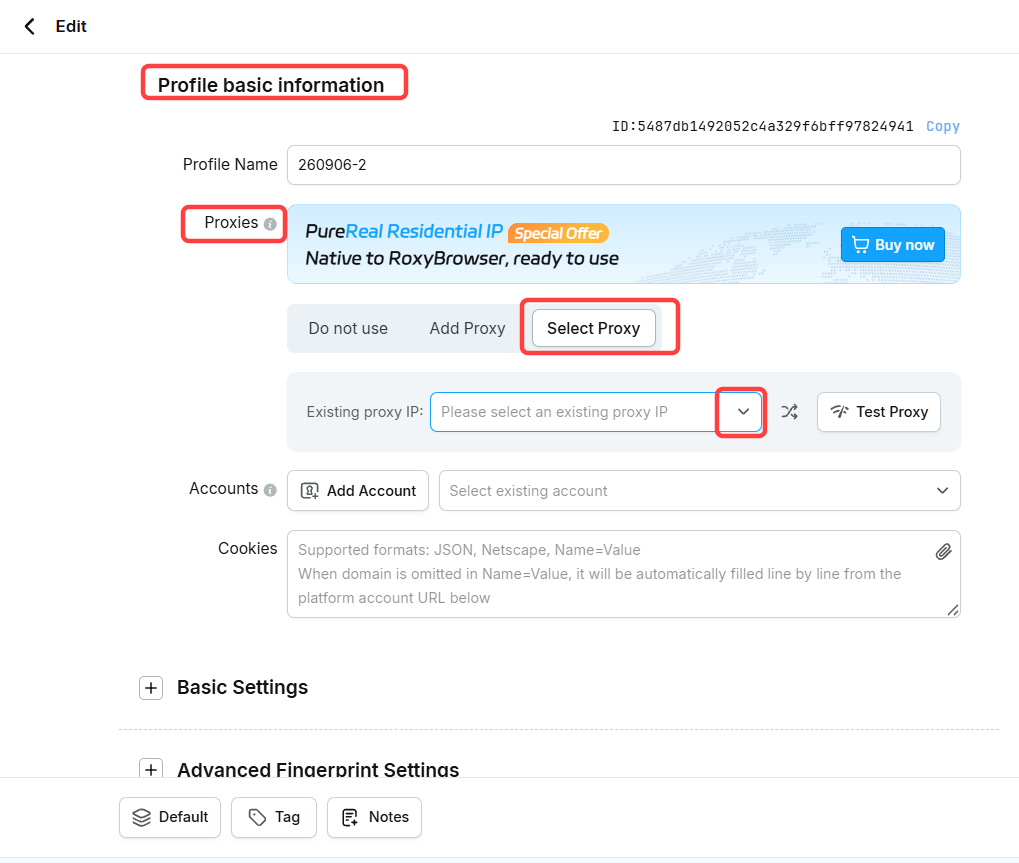Viewport: 1019px width, 863px height.
Task: Click the Cookies textarea resize handle
Action: click(x=953, y=610)
